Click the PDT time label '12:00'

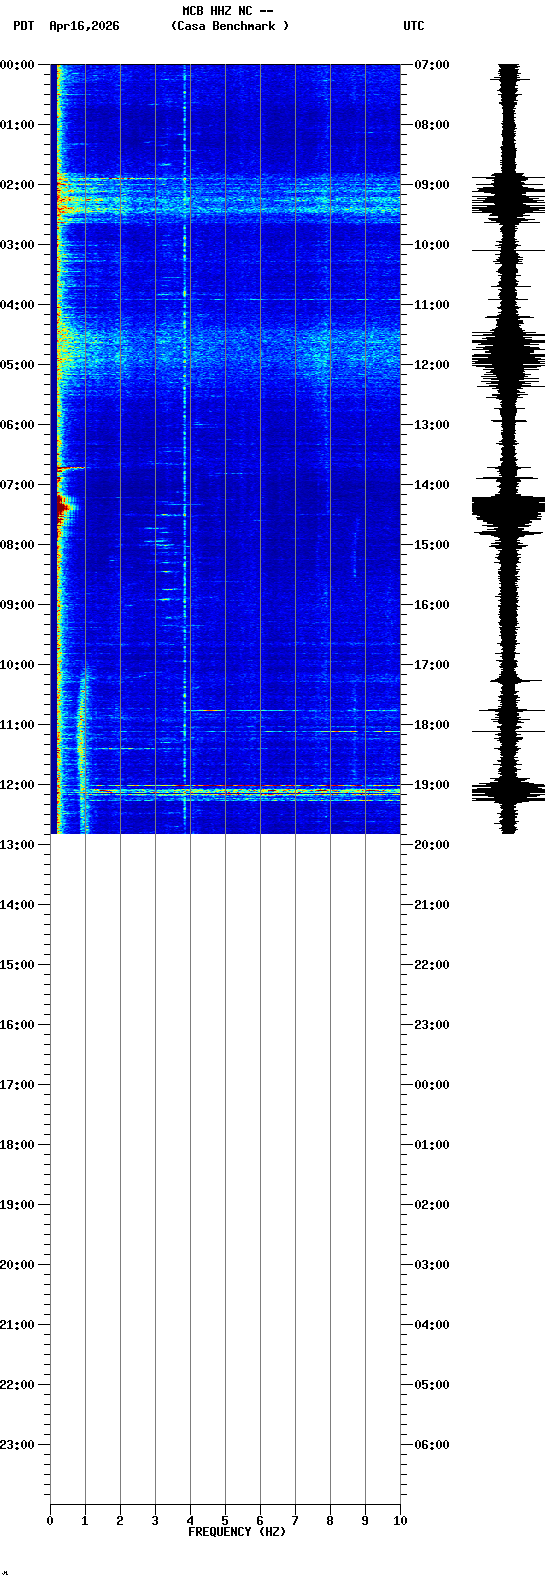click(x=17, y=785)
